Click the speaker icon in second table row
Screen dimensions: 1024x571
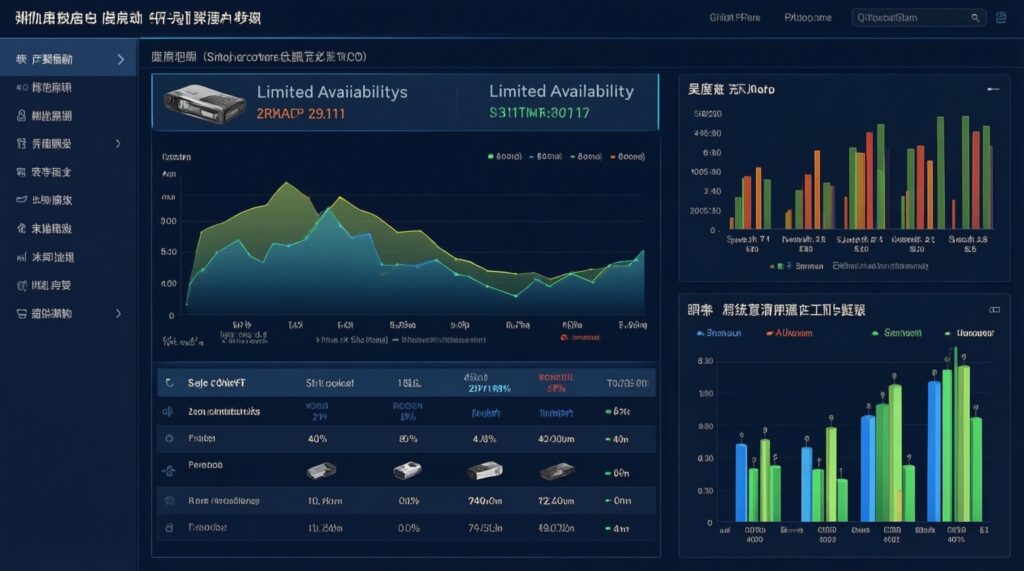tap(168, 411)
